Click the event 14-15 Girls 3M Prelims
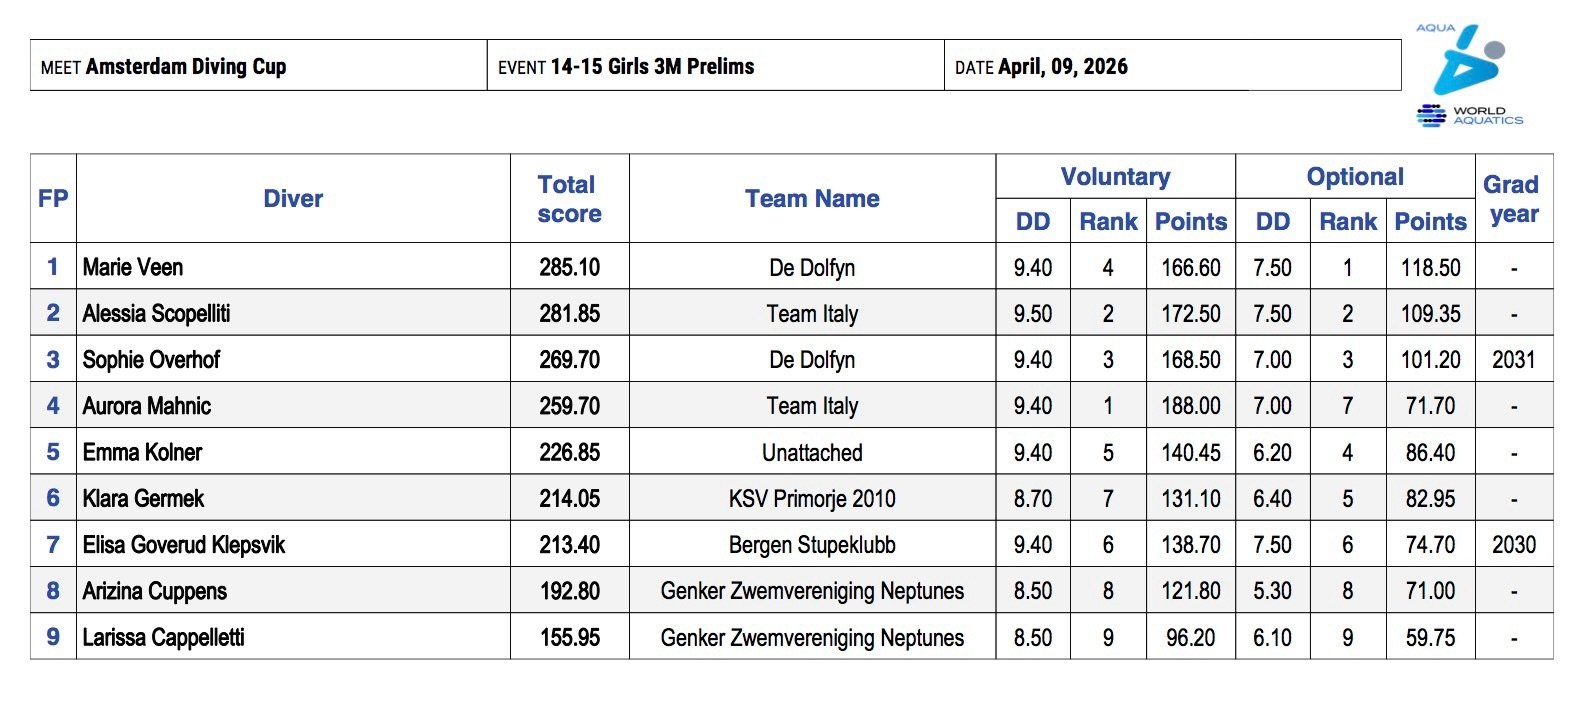 652,67
